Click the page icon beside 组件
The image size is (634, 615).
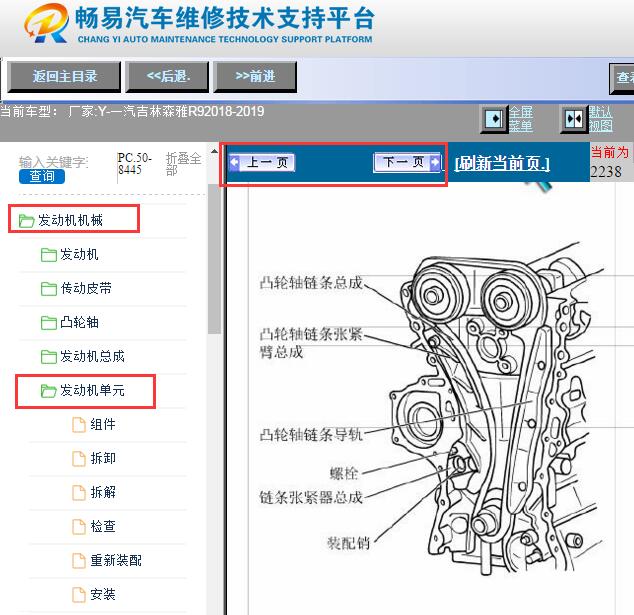coord(79,425)
